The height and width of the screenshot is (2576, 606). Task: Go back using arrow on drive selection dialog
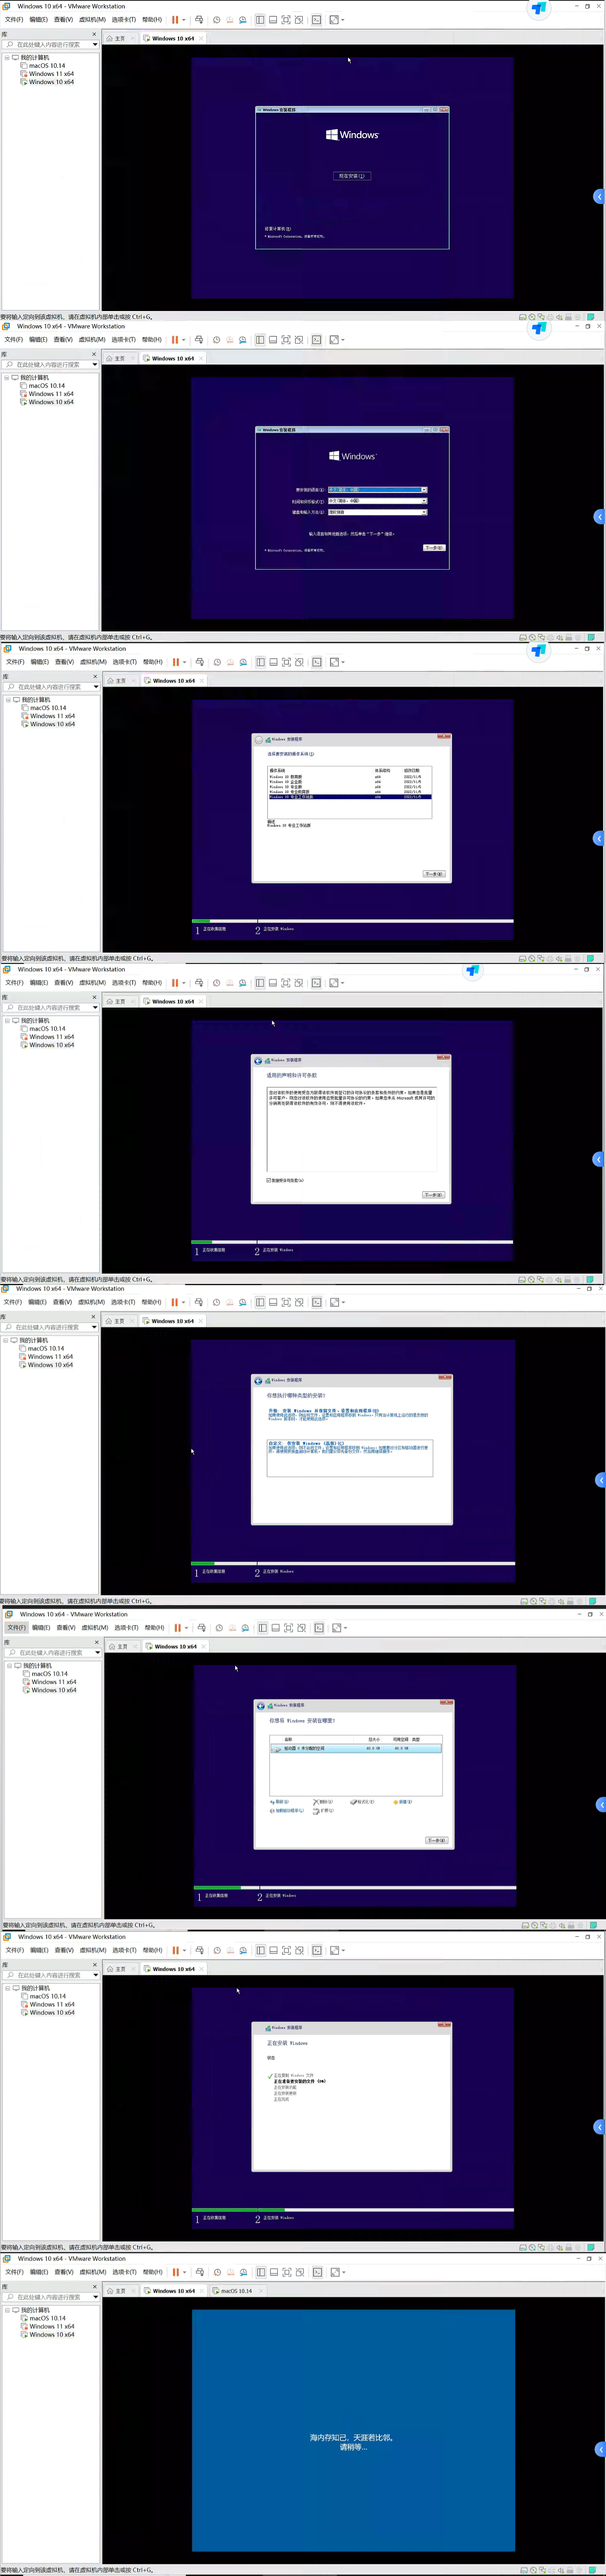(x=261, y=1706)
